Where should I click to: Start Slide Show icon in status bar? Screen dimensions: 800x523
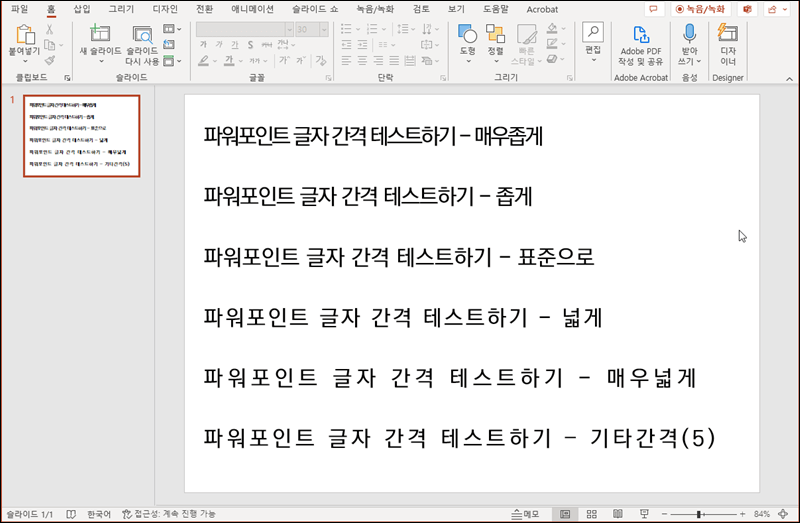(x=644, y=514)
